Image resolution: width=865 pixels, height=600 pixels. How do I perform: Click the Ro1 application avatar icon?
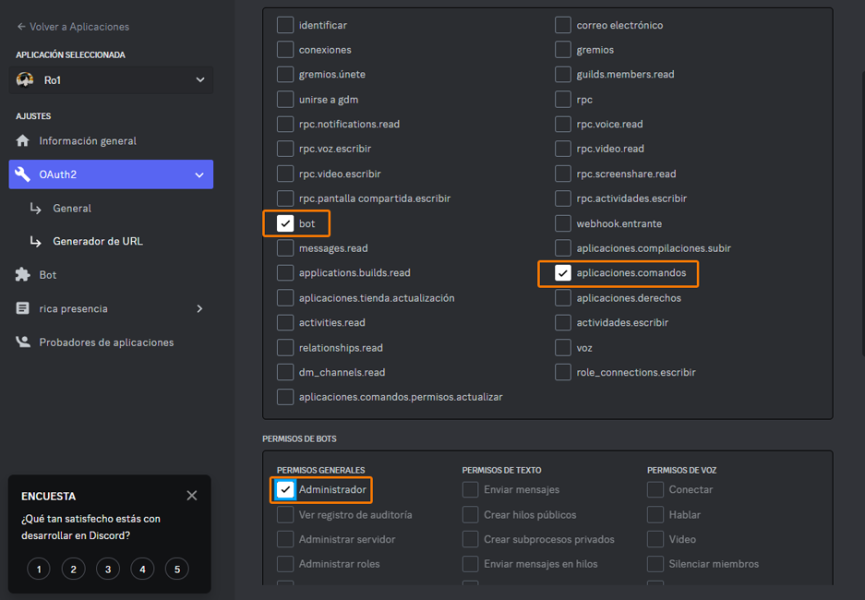click(26, 80)
